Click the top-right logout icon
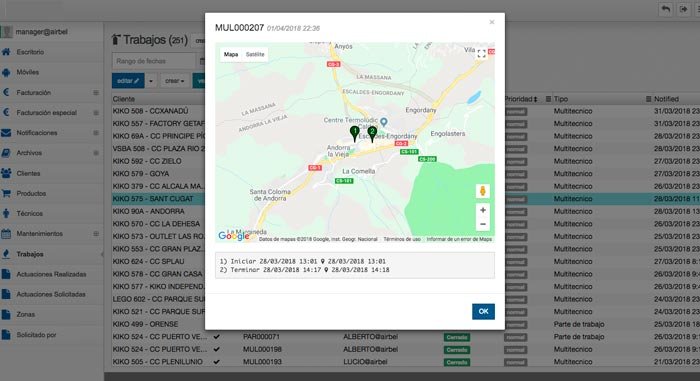 [x=683, y=9]
